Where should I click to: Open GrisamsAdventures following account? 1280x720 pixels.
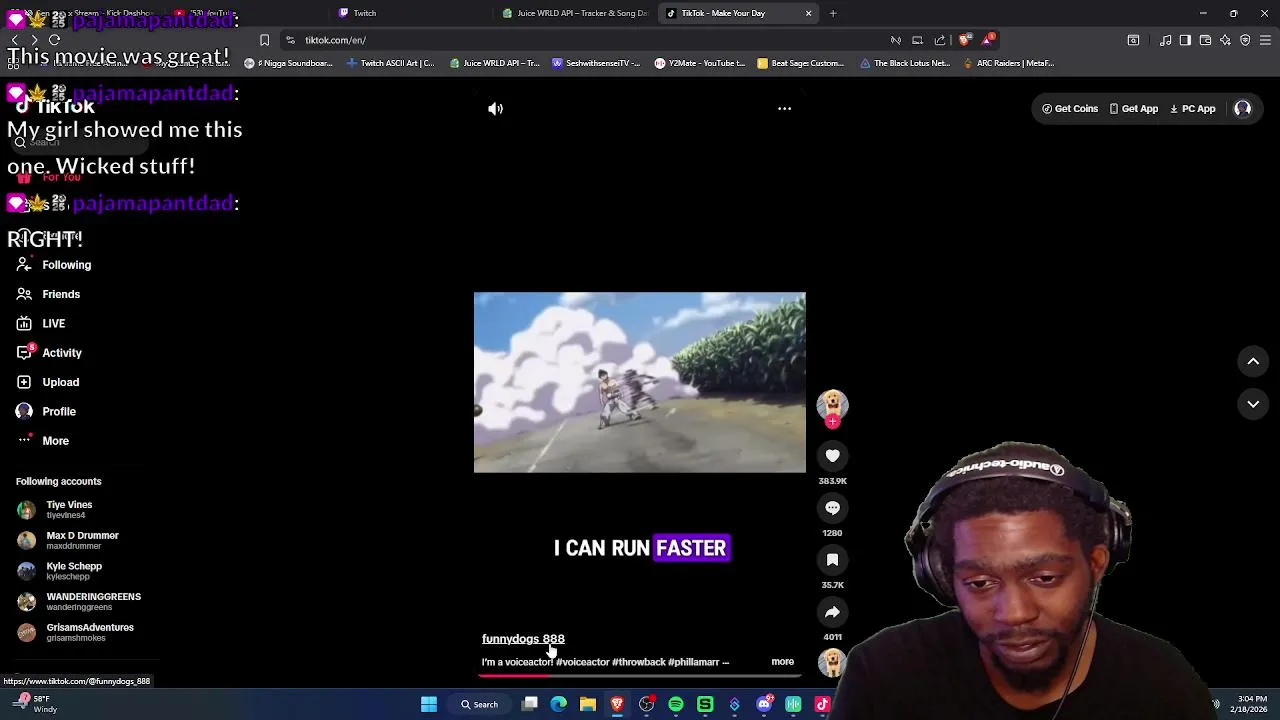75,632
